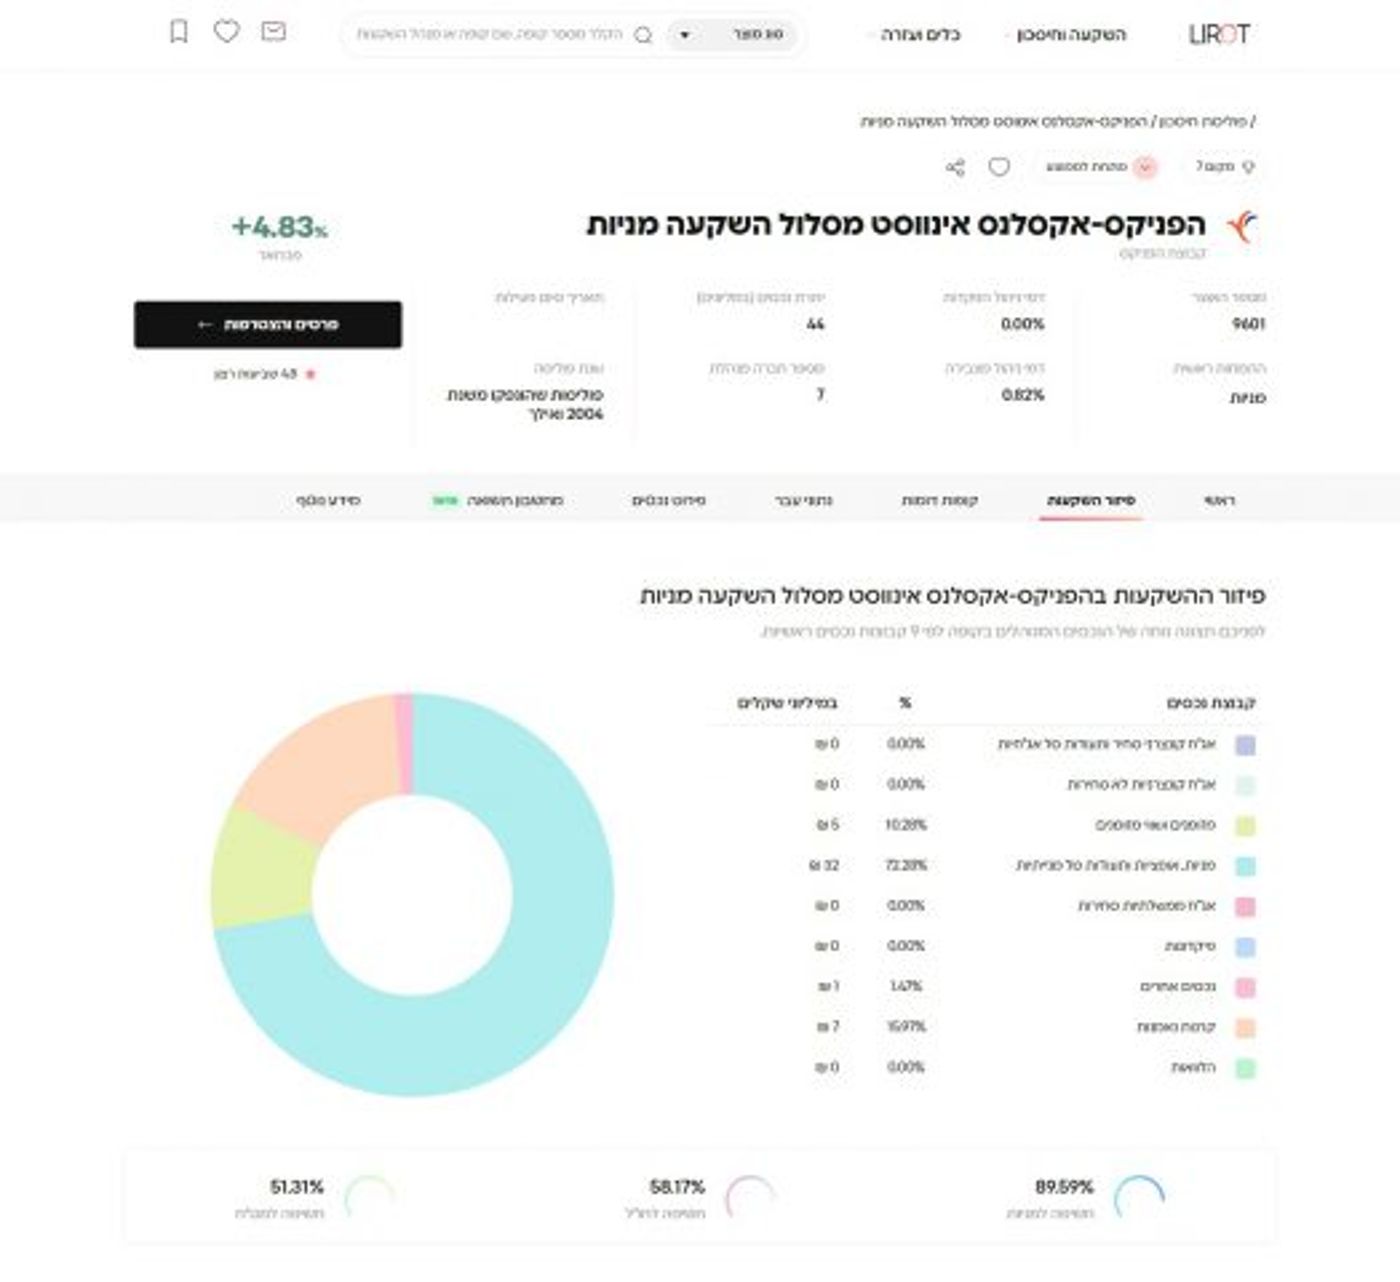Click the +4.83% yield figure
This screenshot has width=1400, height=1282.
click(280, 228)
